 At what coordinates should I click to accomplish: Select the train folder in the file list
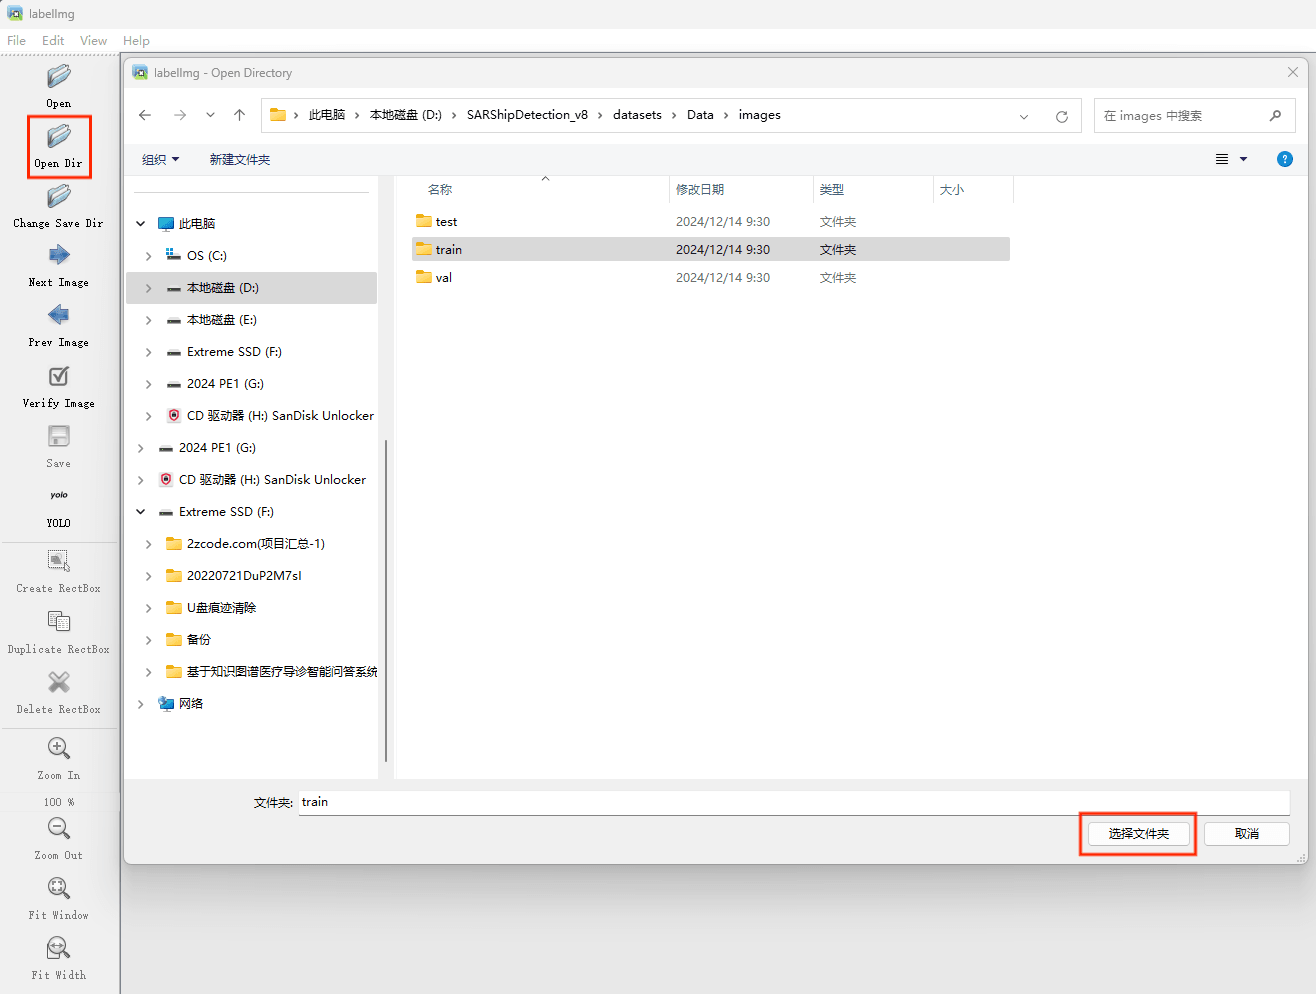point(711,250)
